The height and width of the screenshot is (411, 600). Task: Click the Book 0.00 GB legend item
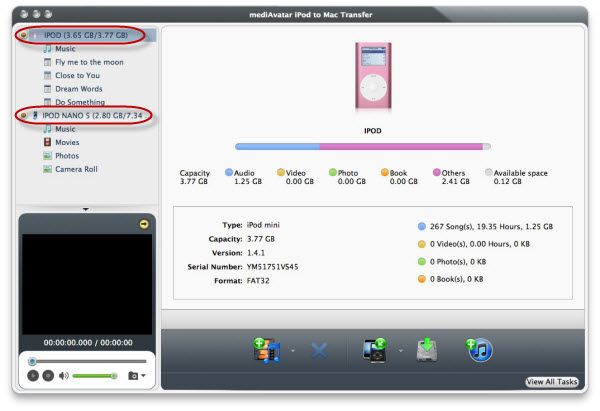[x=399, y=177]
